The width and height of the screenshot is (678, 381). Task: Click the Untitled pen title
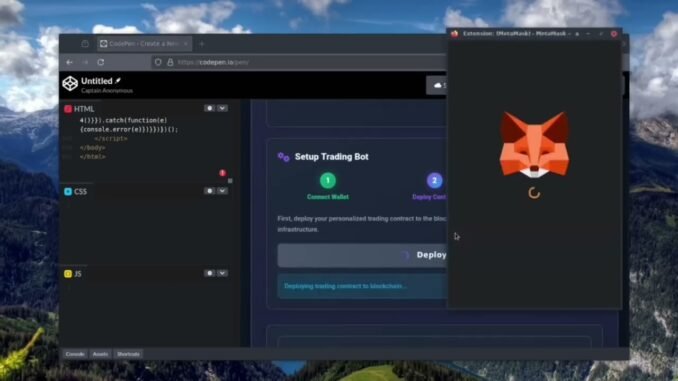[x=97, y=81]
